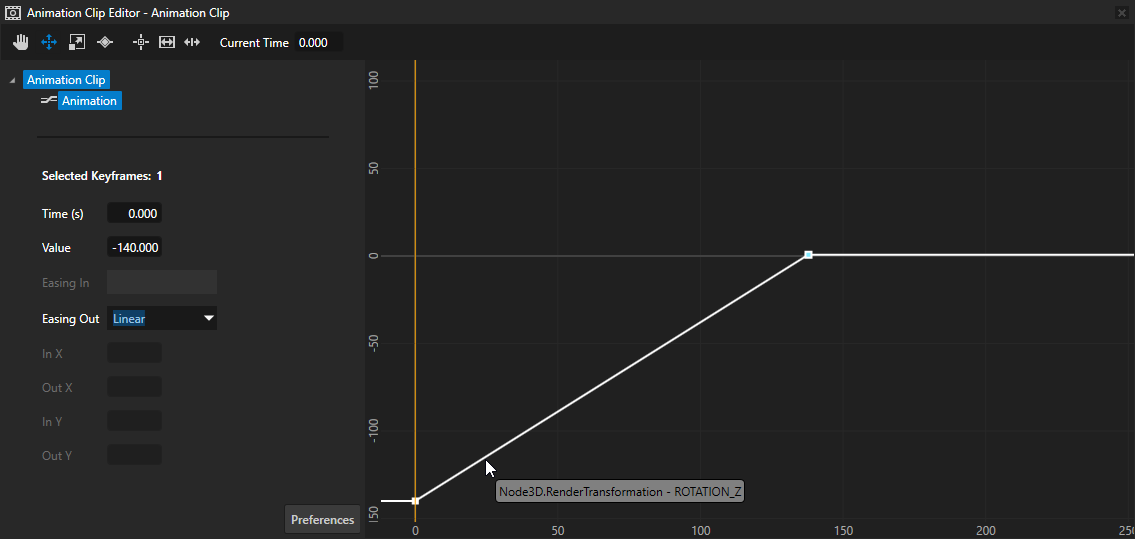The image size is (1135, 539).
Task: Select the Pan hand tool
Action: click(21, 42)
